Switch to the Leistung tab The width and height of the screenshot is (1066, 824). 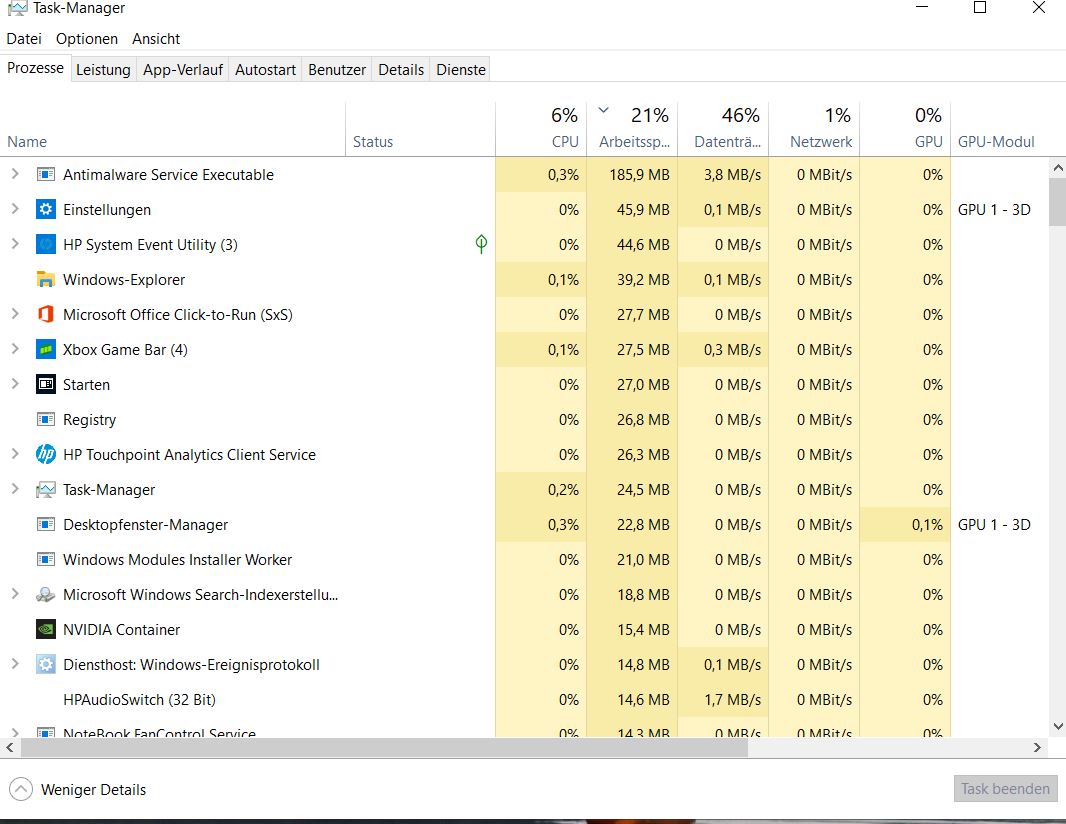tap(103, 69)
